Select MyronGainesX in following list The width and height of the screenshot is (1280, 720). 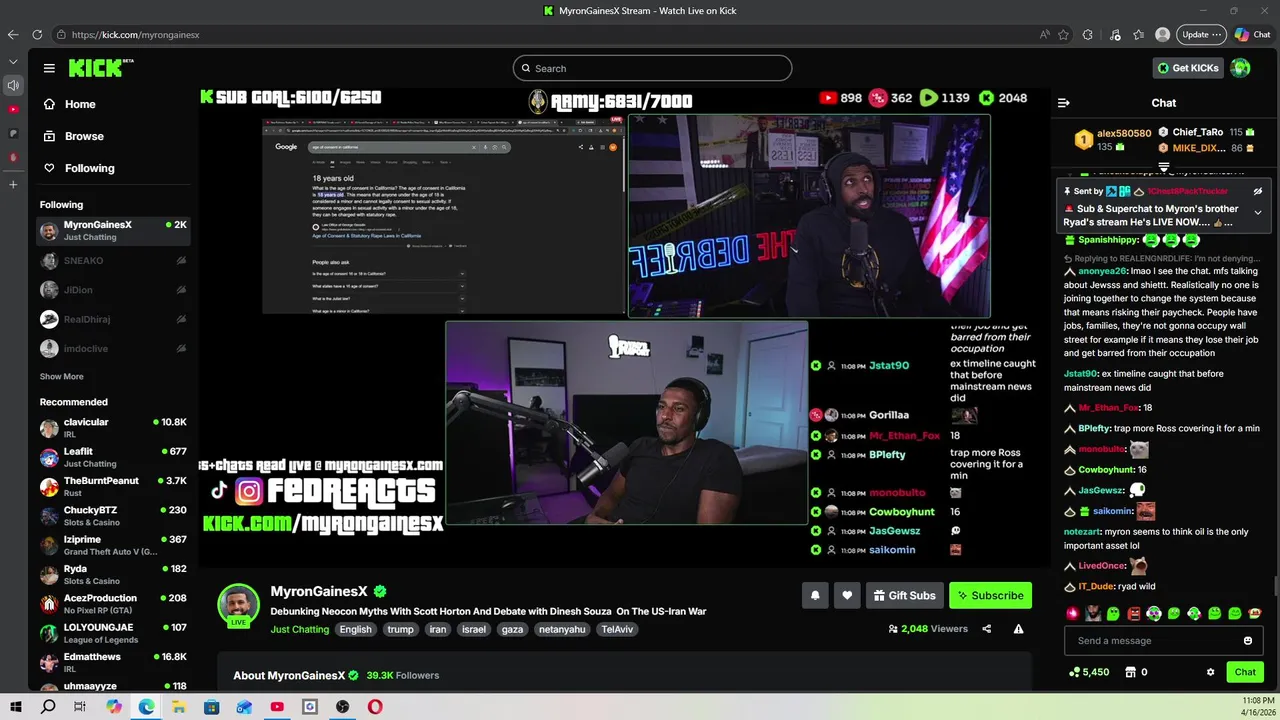[x=113, y=231]
